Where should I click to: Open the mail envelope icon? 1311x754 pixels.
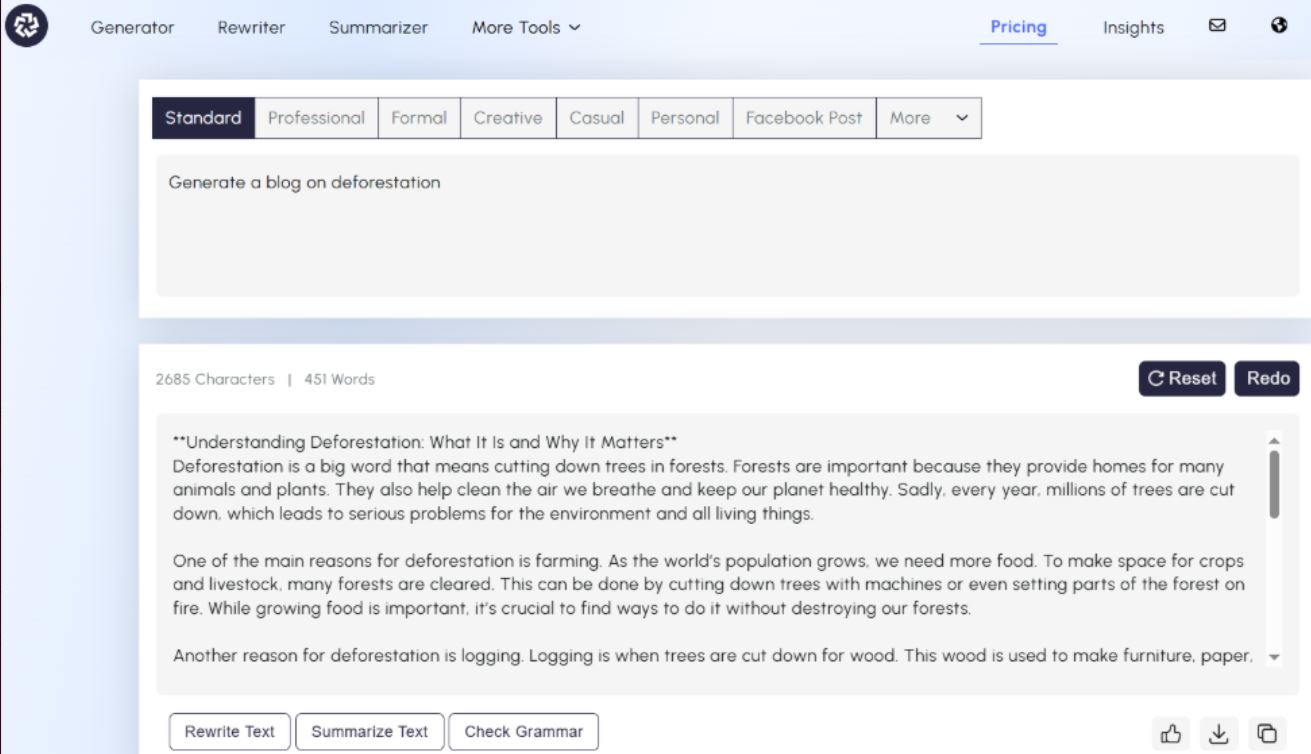pyautogui.click(x=1217, y=26)
